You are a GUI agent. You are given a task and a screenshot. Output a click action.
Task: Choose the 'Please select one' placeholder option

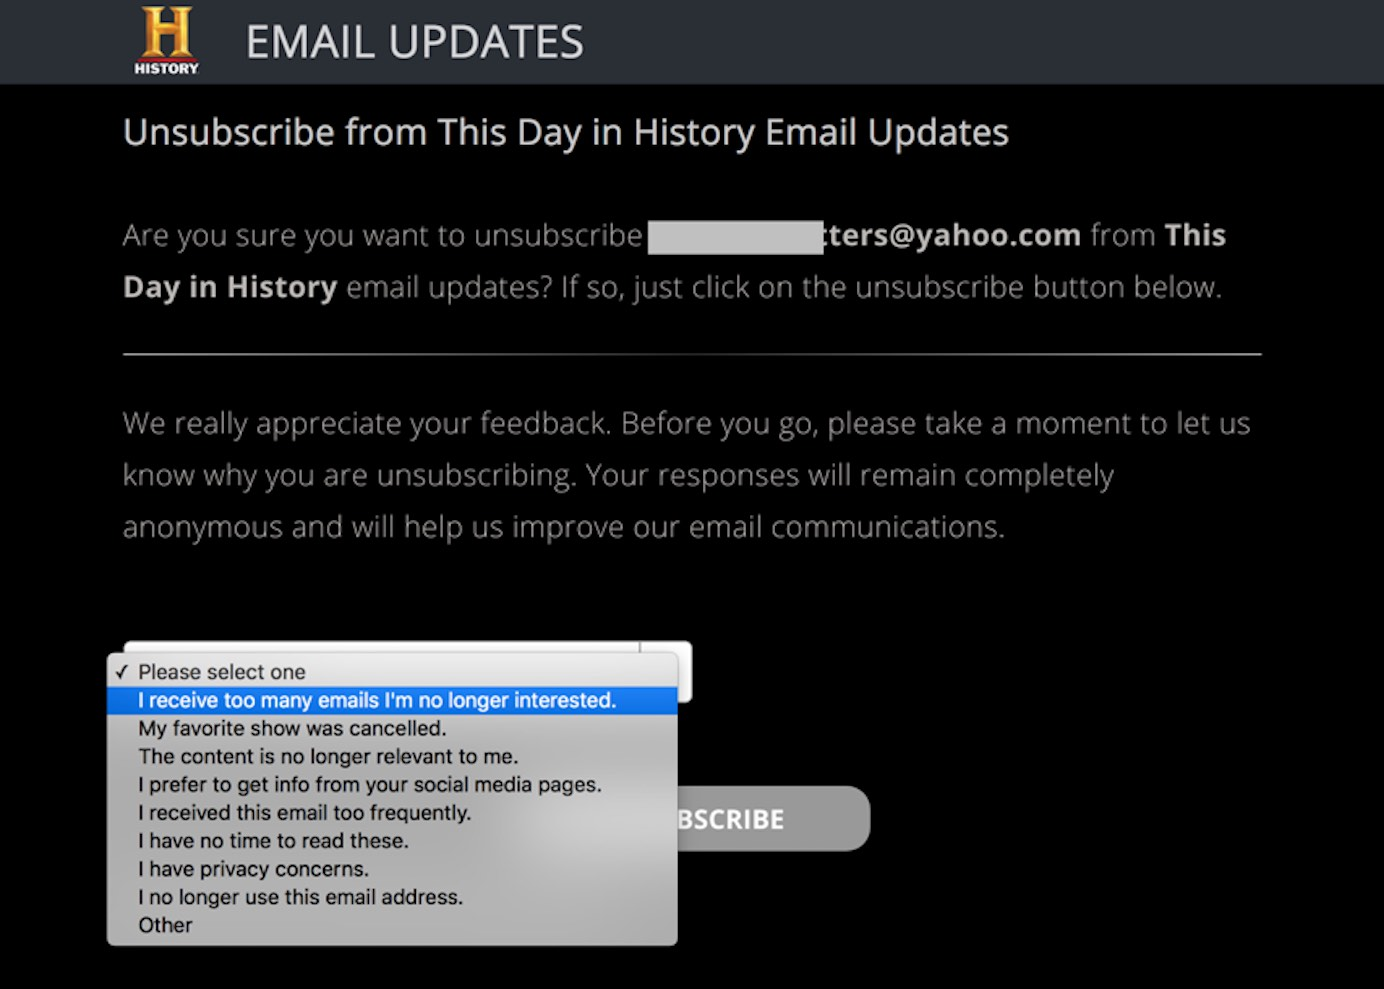[x=222, y=672]
